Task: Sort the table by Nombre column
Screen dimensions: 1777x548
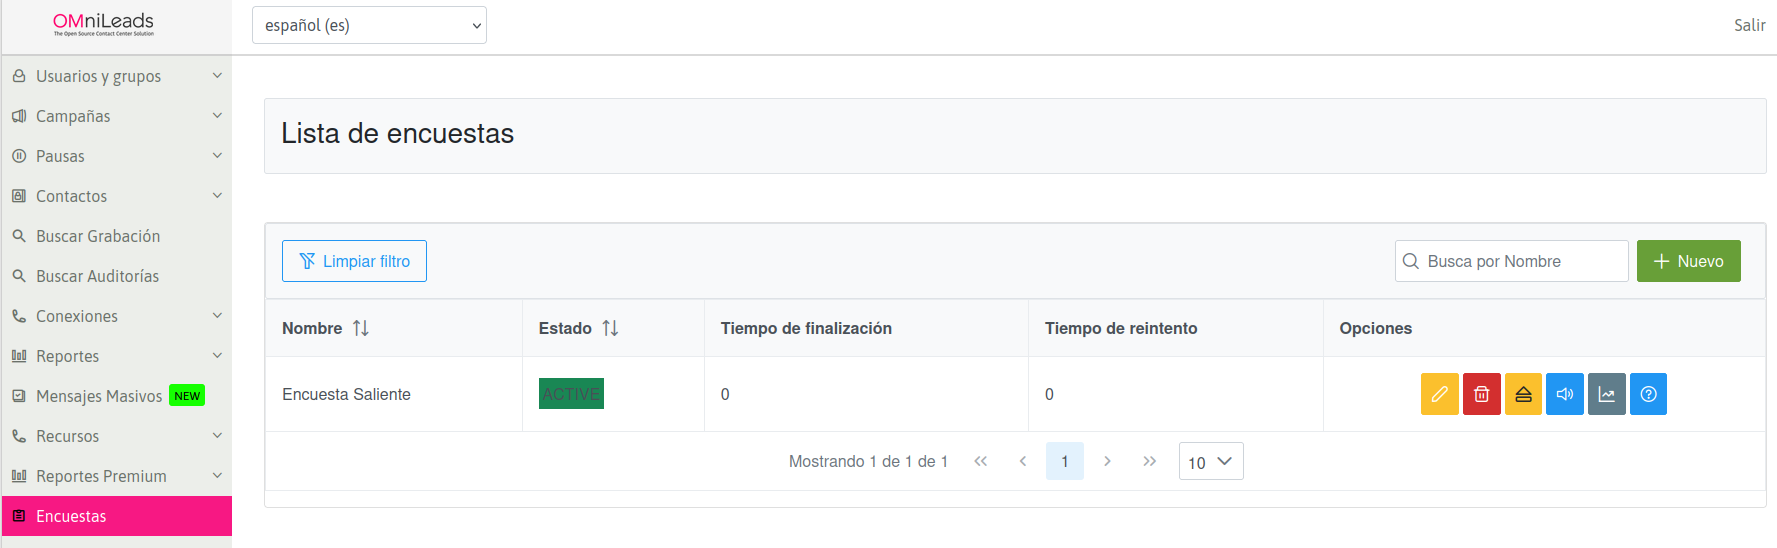Action: coord(361,328)
